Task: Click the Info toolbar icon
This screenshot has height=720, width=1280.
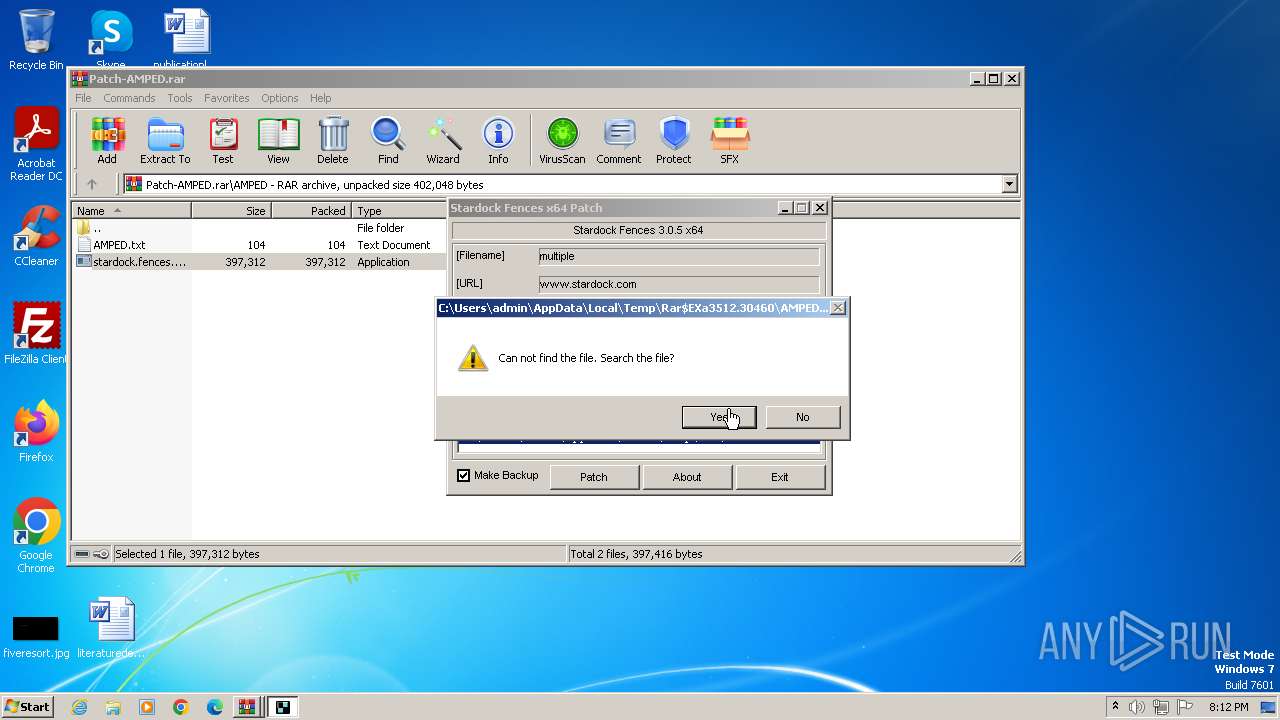Action: pyautogui.click(x=498, y=140)
